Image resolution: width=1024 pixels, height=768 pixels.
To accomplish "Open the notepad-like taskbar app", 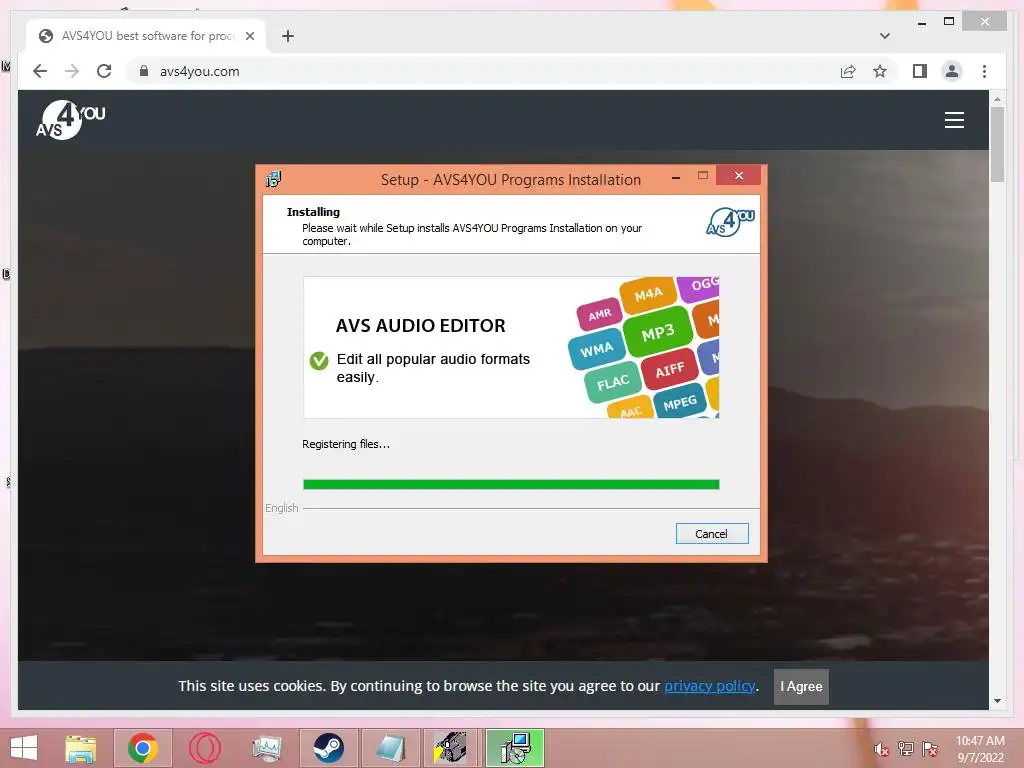I will [x=391, y=748].
